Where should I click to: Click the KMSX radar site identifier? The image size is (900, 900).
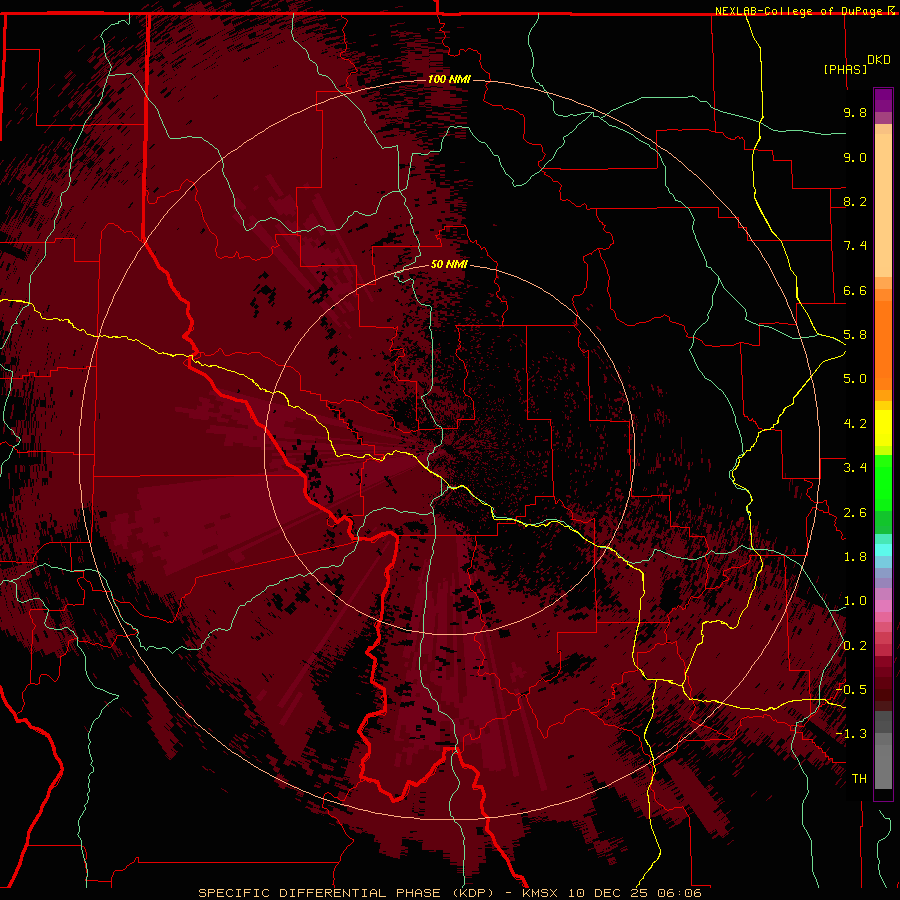coord(540,893)
